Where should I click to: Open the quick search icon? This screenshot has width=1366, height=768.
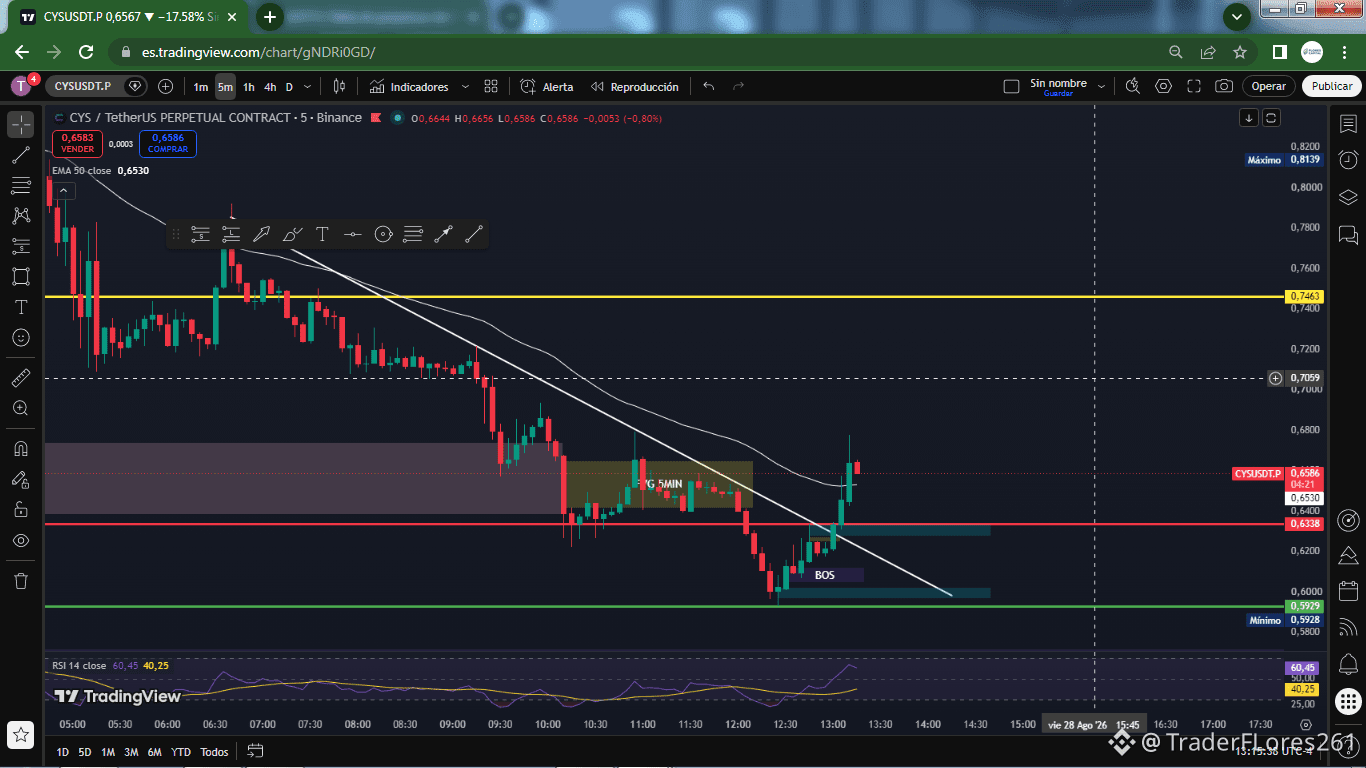1133,87
